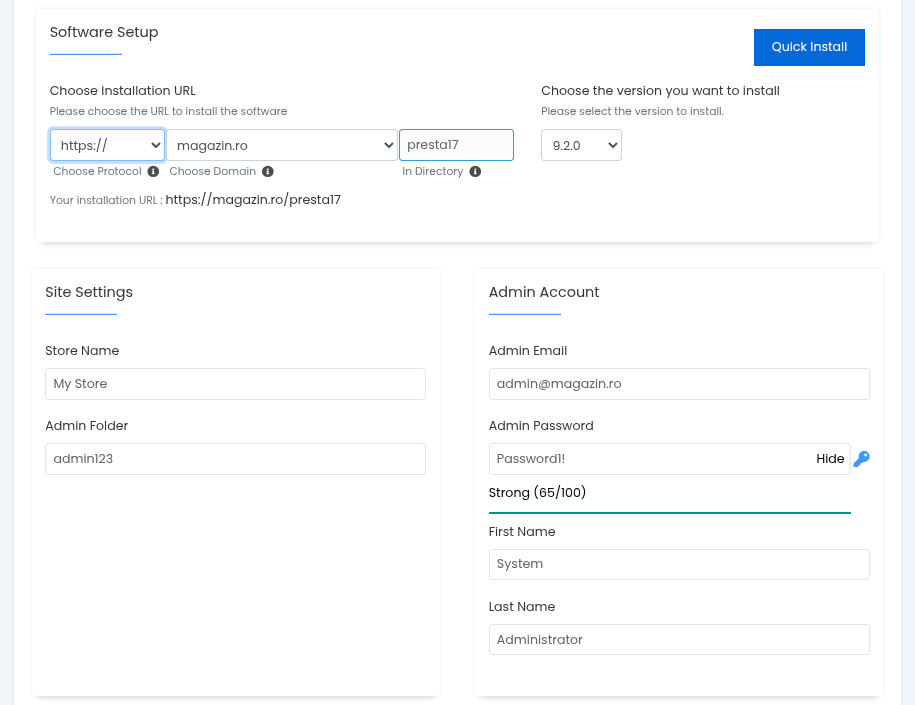Open the https:// protocol dropdown

coord(107,145)
